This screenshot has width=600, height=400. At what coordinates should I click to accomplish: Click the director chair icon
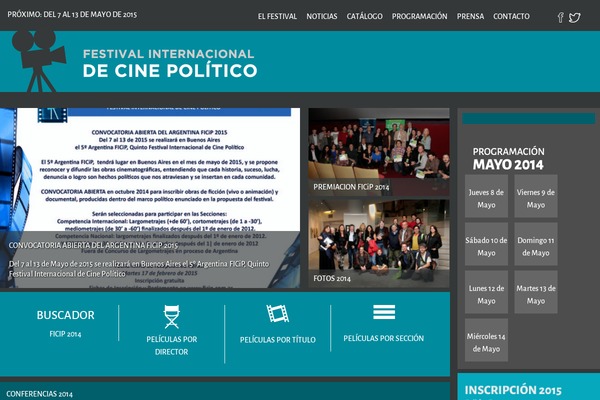click(x=171, y=317)
